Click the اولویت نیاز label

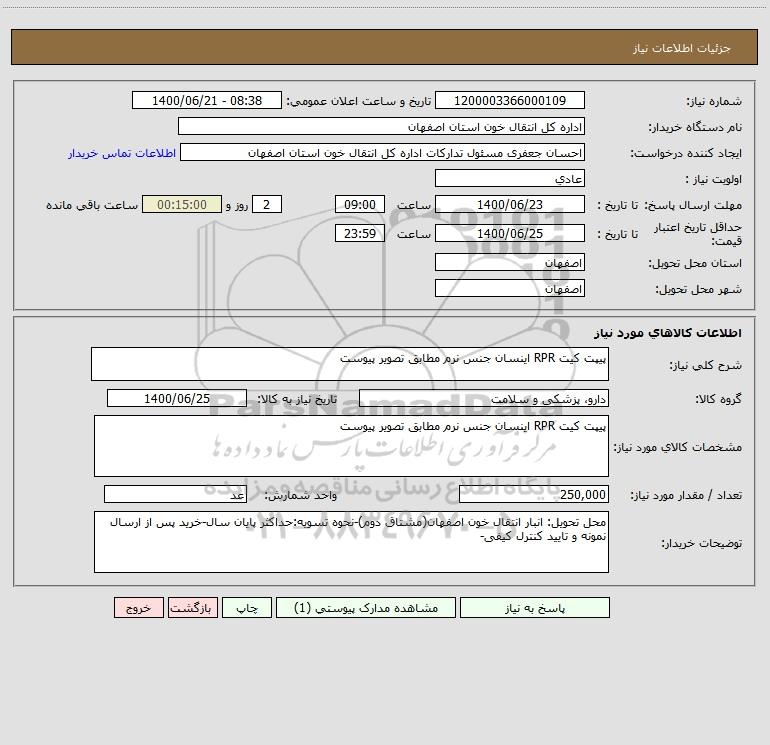point(714,179)
